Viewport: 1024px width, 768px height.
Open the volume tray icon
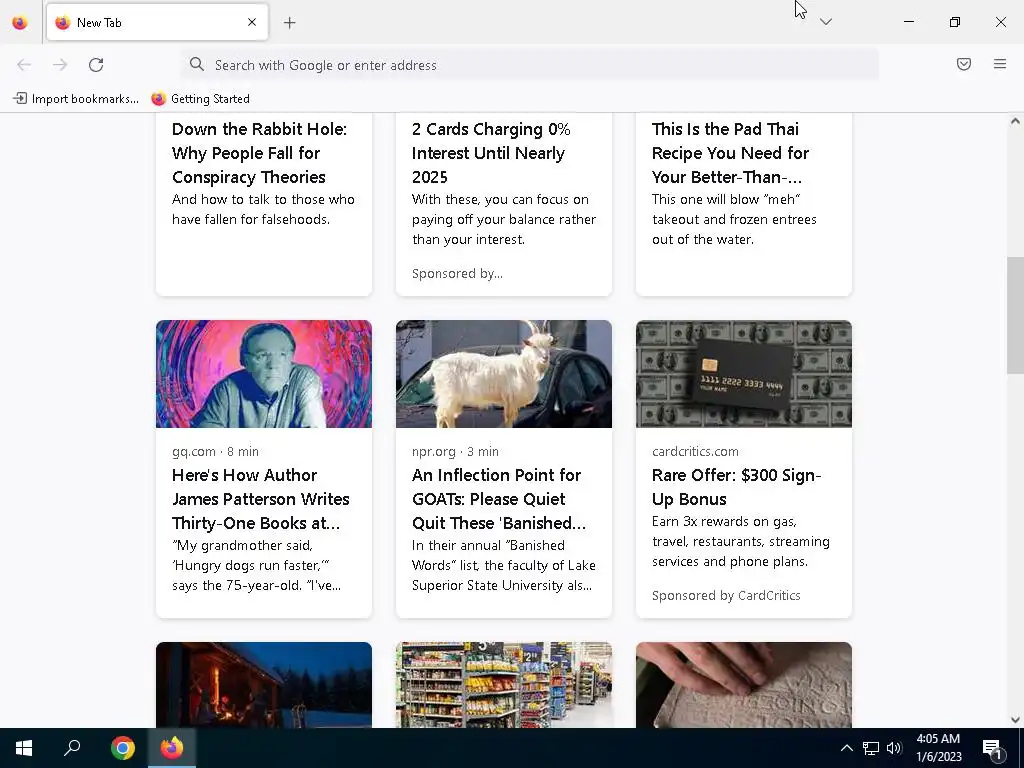coord(894,748)
